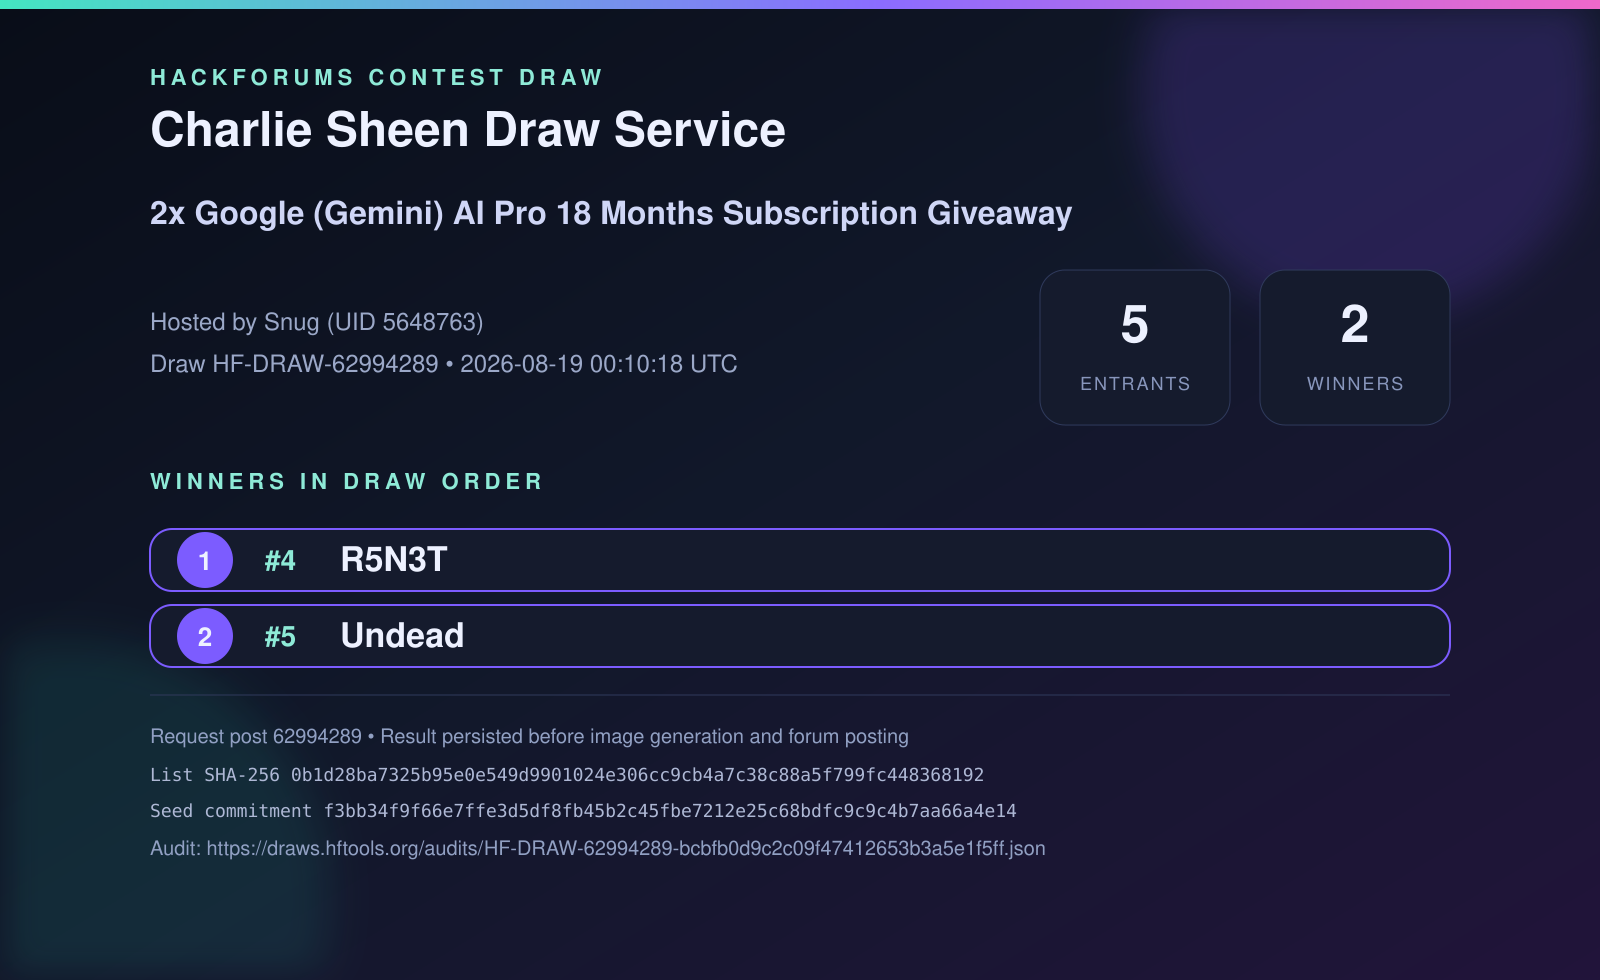Click the Seed commitment hash line
Viewport: 1600px width, 980px height.
click(x=583, y=811)
